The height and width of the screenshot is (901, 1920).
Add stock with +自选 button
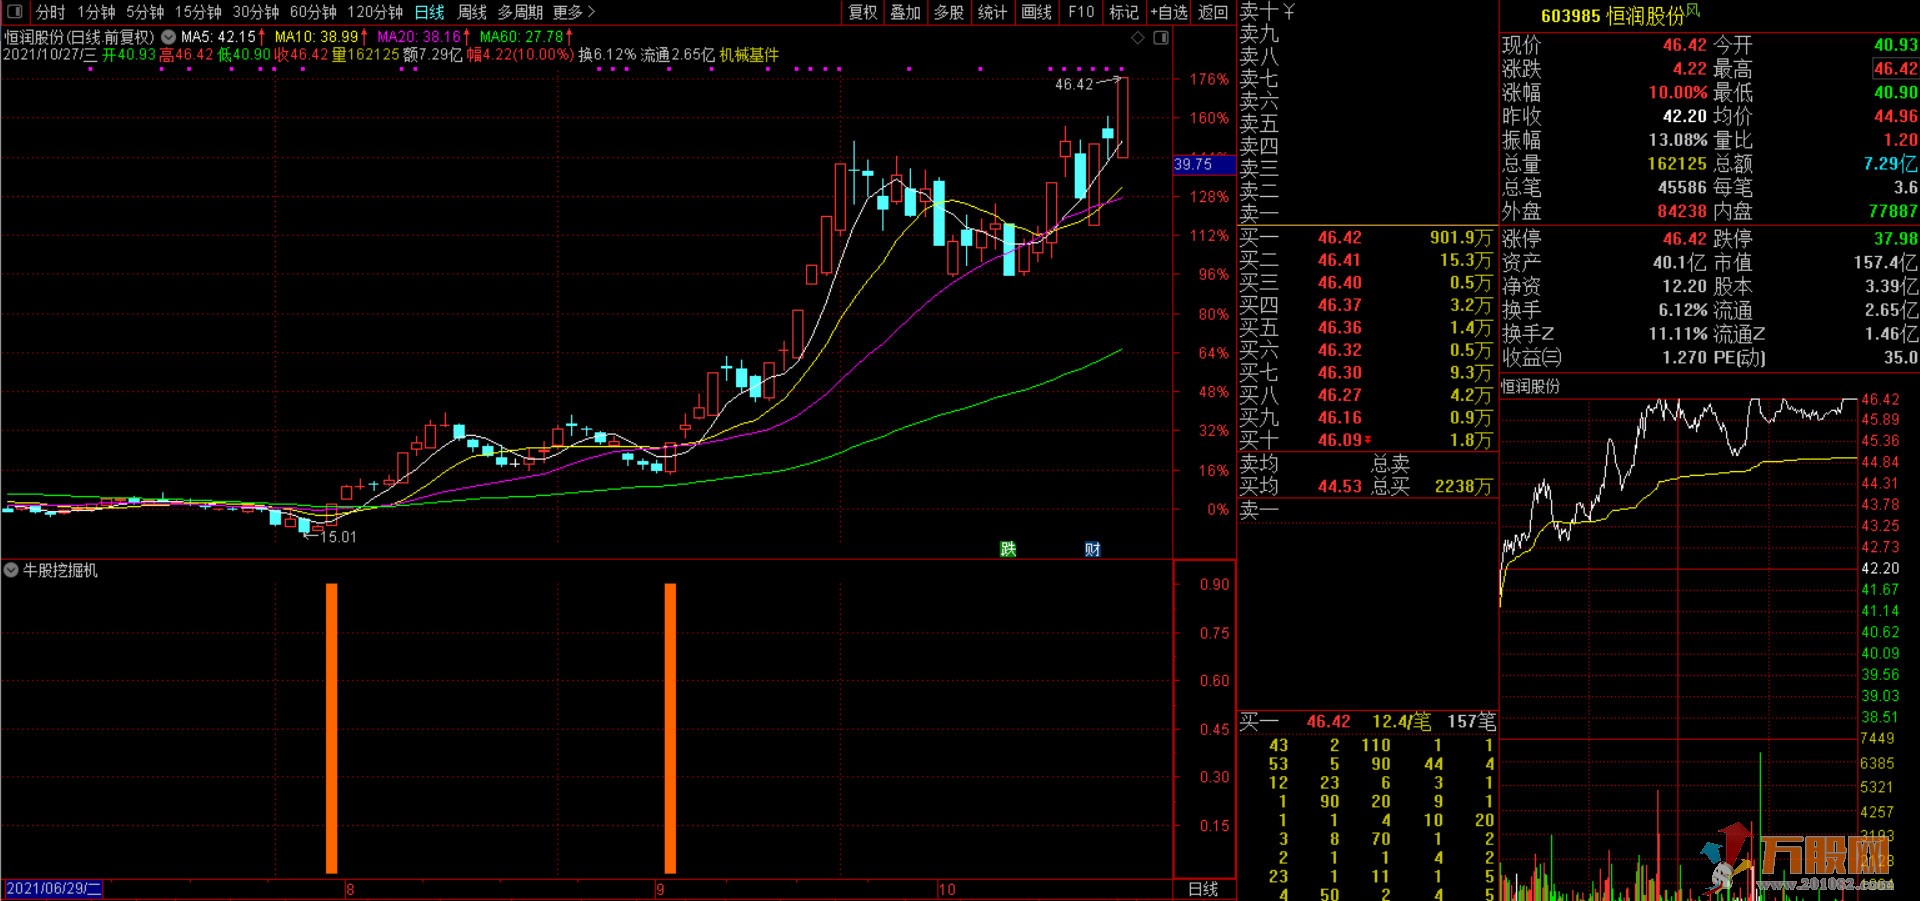coord(1169,12)
